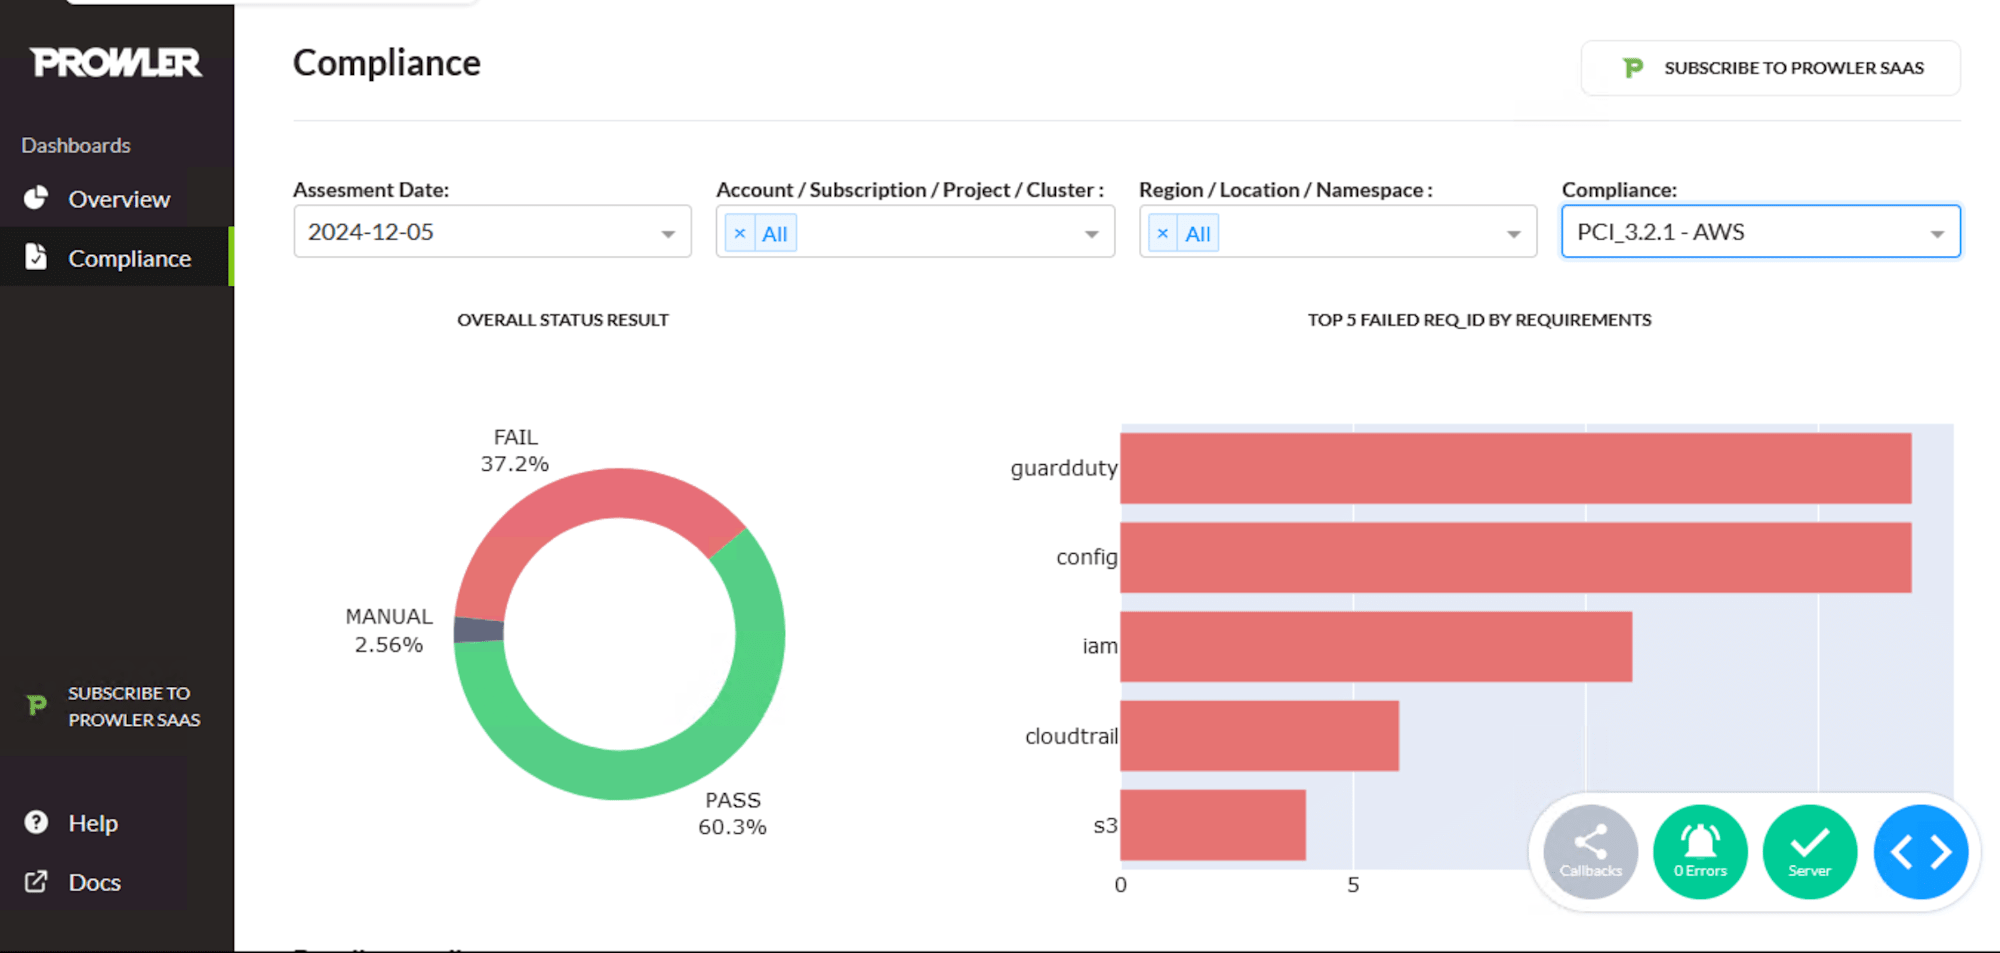Click the config bar

(1515, 557)
